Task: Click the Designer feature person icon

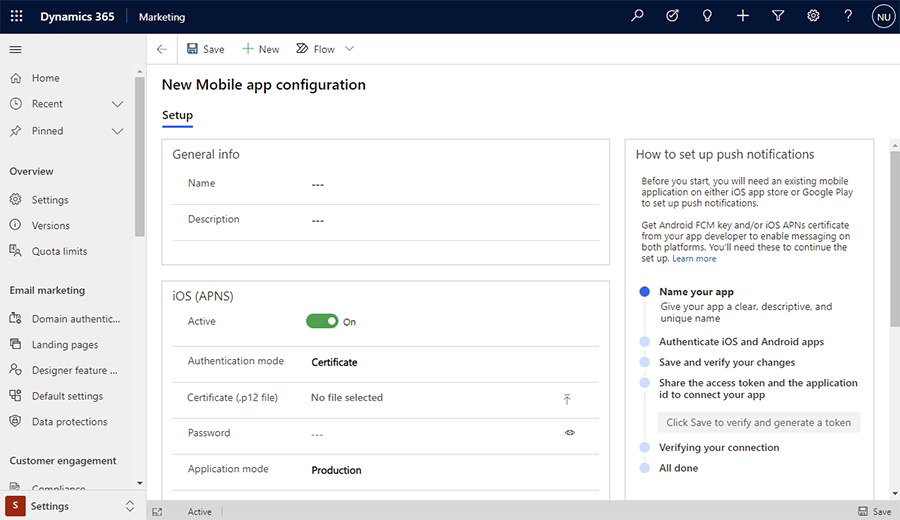Action: tap(15, 370)
